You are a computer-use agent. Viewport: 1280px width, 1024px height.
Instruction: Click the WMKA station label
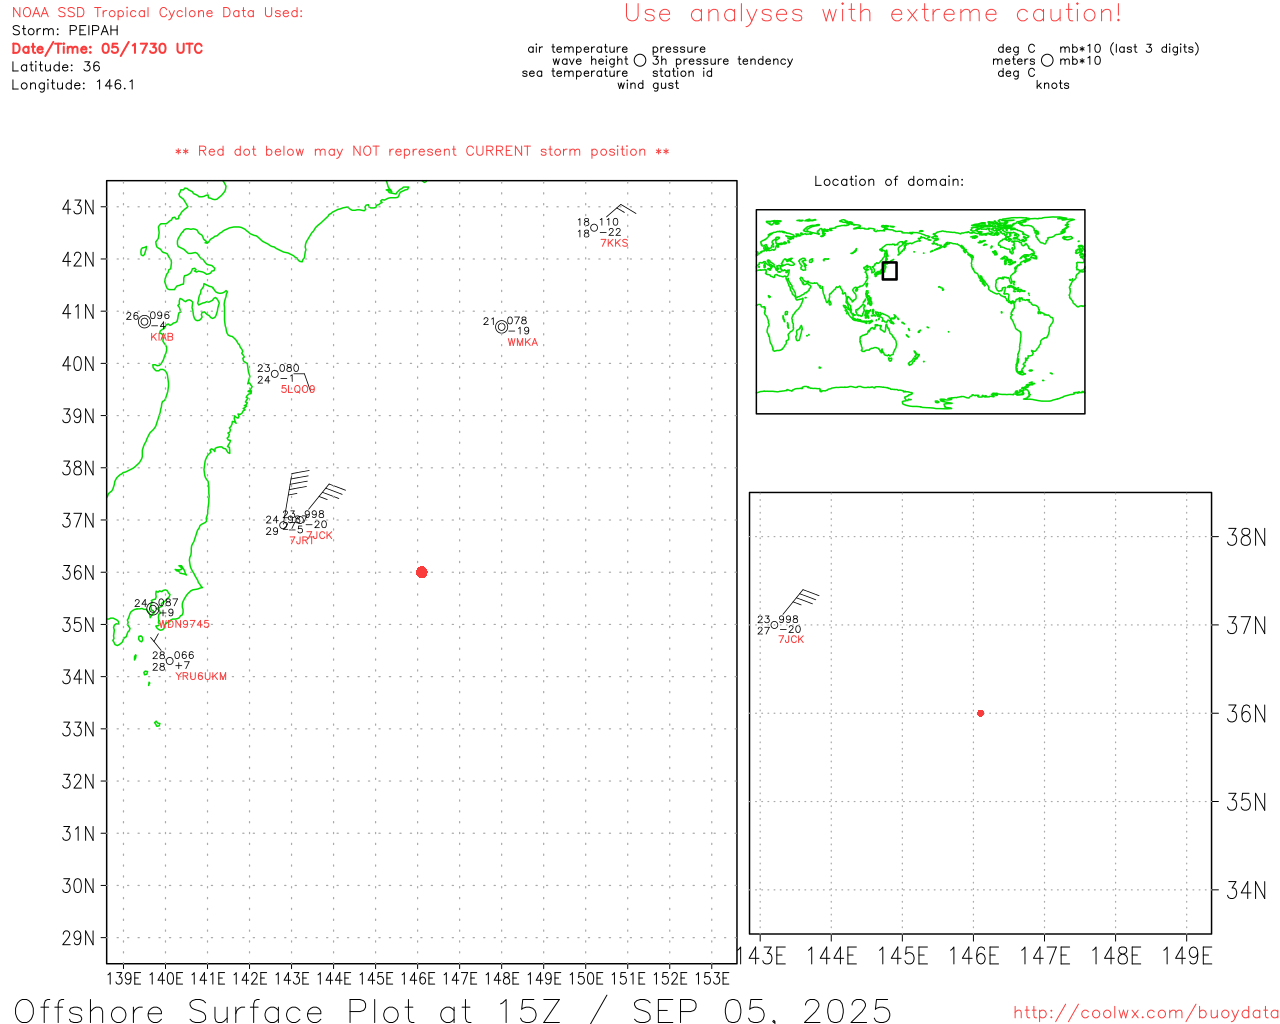(522, 343)
